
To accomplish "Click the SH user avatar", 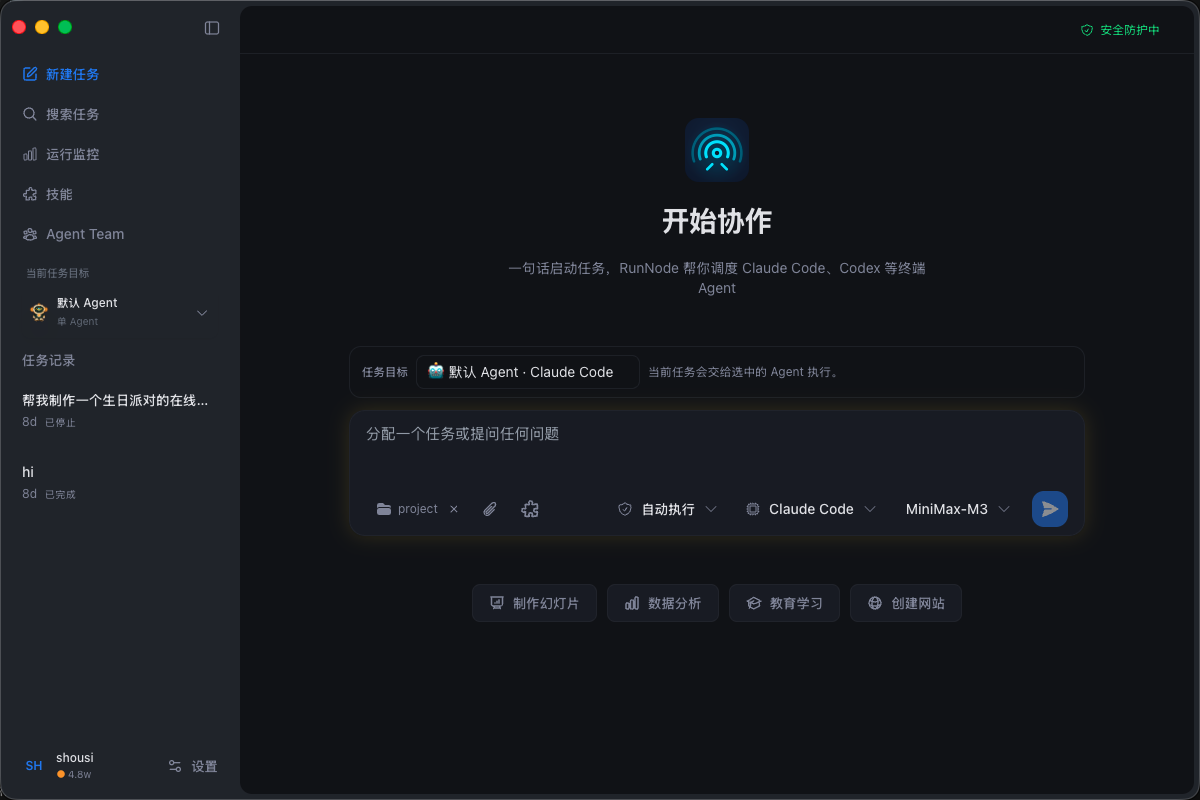I will click(x=34, y=766).
